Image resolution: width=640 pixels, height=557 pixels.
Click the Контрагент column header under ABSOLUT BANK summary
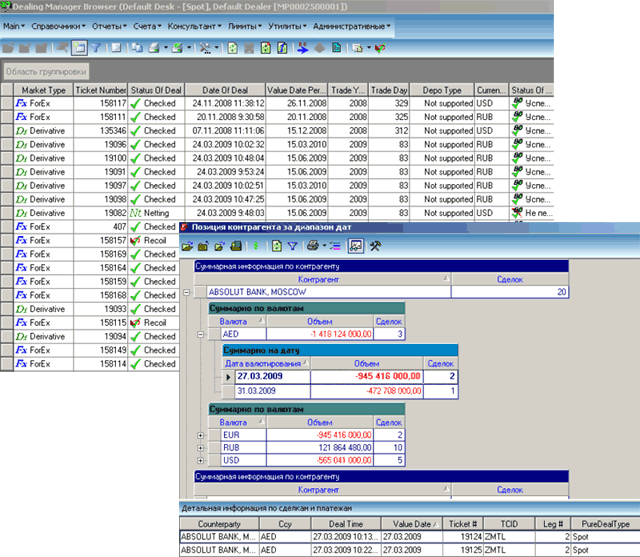(322, 280)
